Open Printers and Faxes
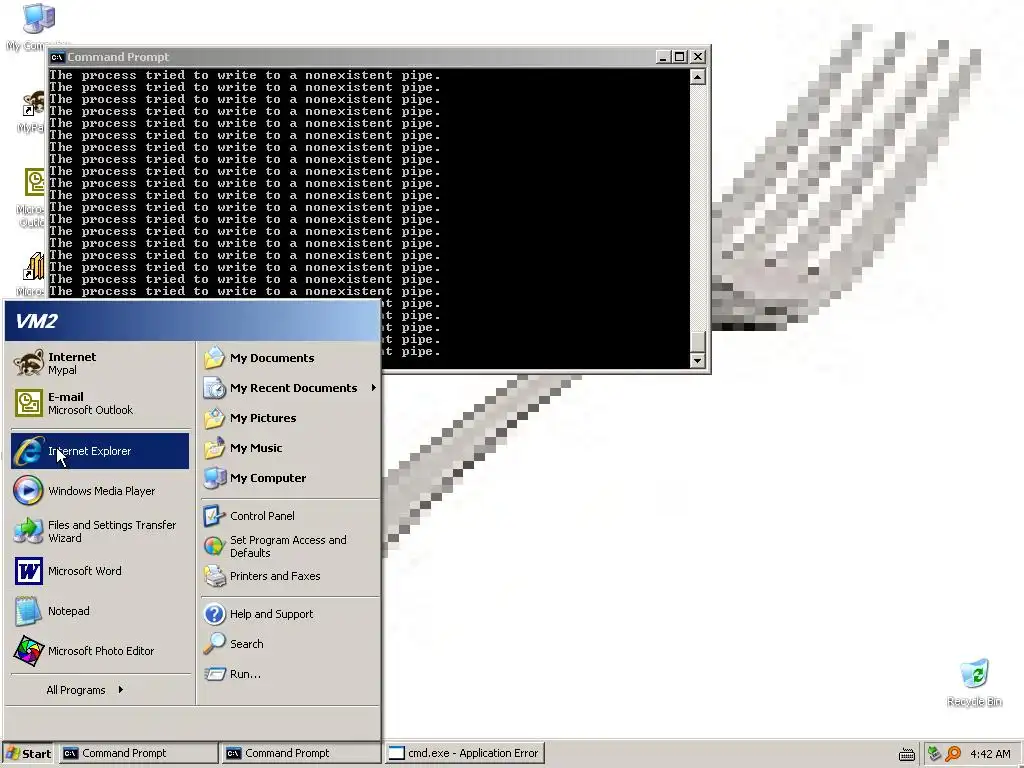 (290, 576)
